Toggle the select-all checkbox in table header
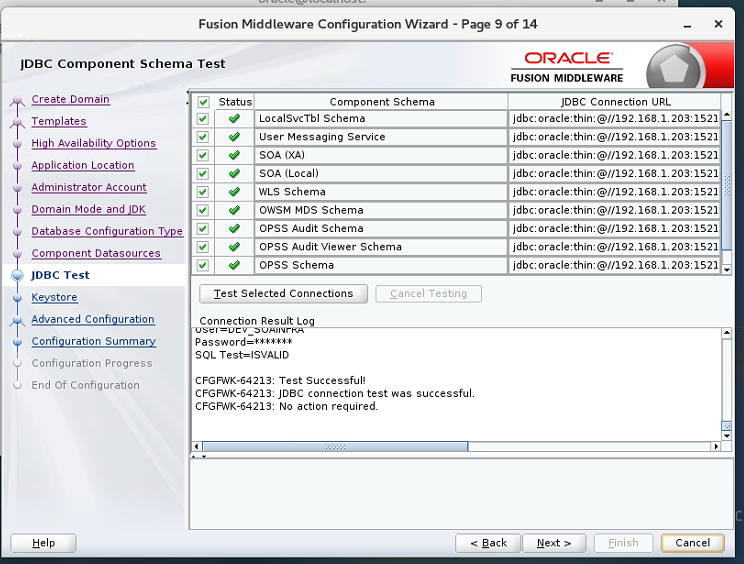 [203, 102]
